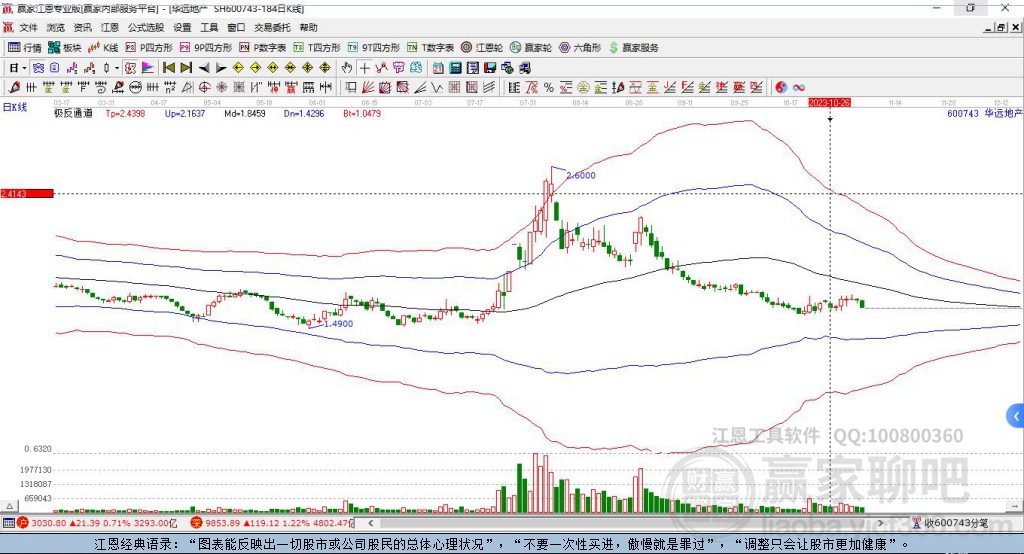Click the blue side-panel collapse arrow
1024x554 pixels.
click(x=1016, y=416)
